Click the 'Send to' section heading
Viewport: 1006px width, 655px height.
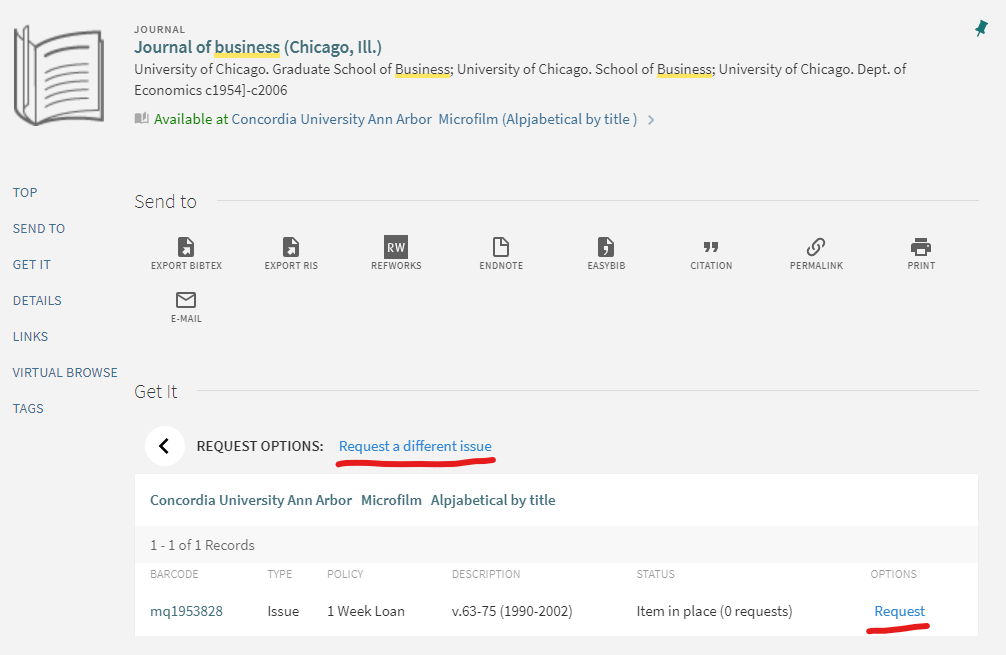tap(166, 201)
